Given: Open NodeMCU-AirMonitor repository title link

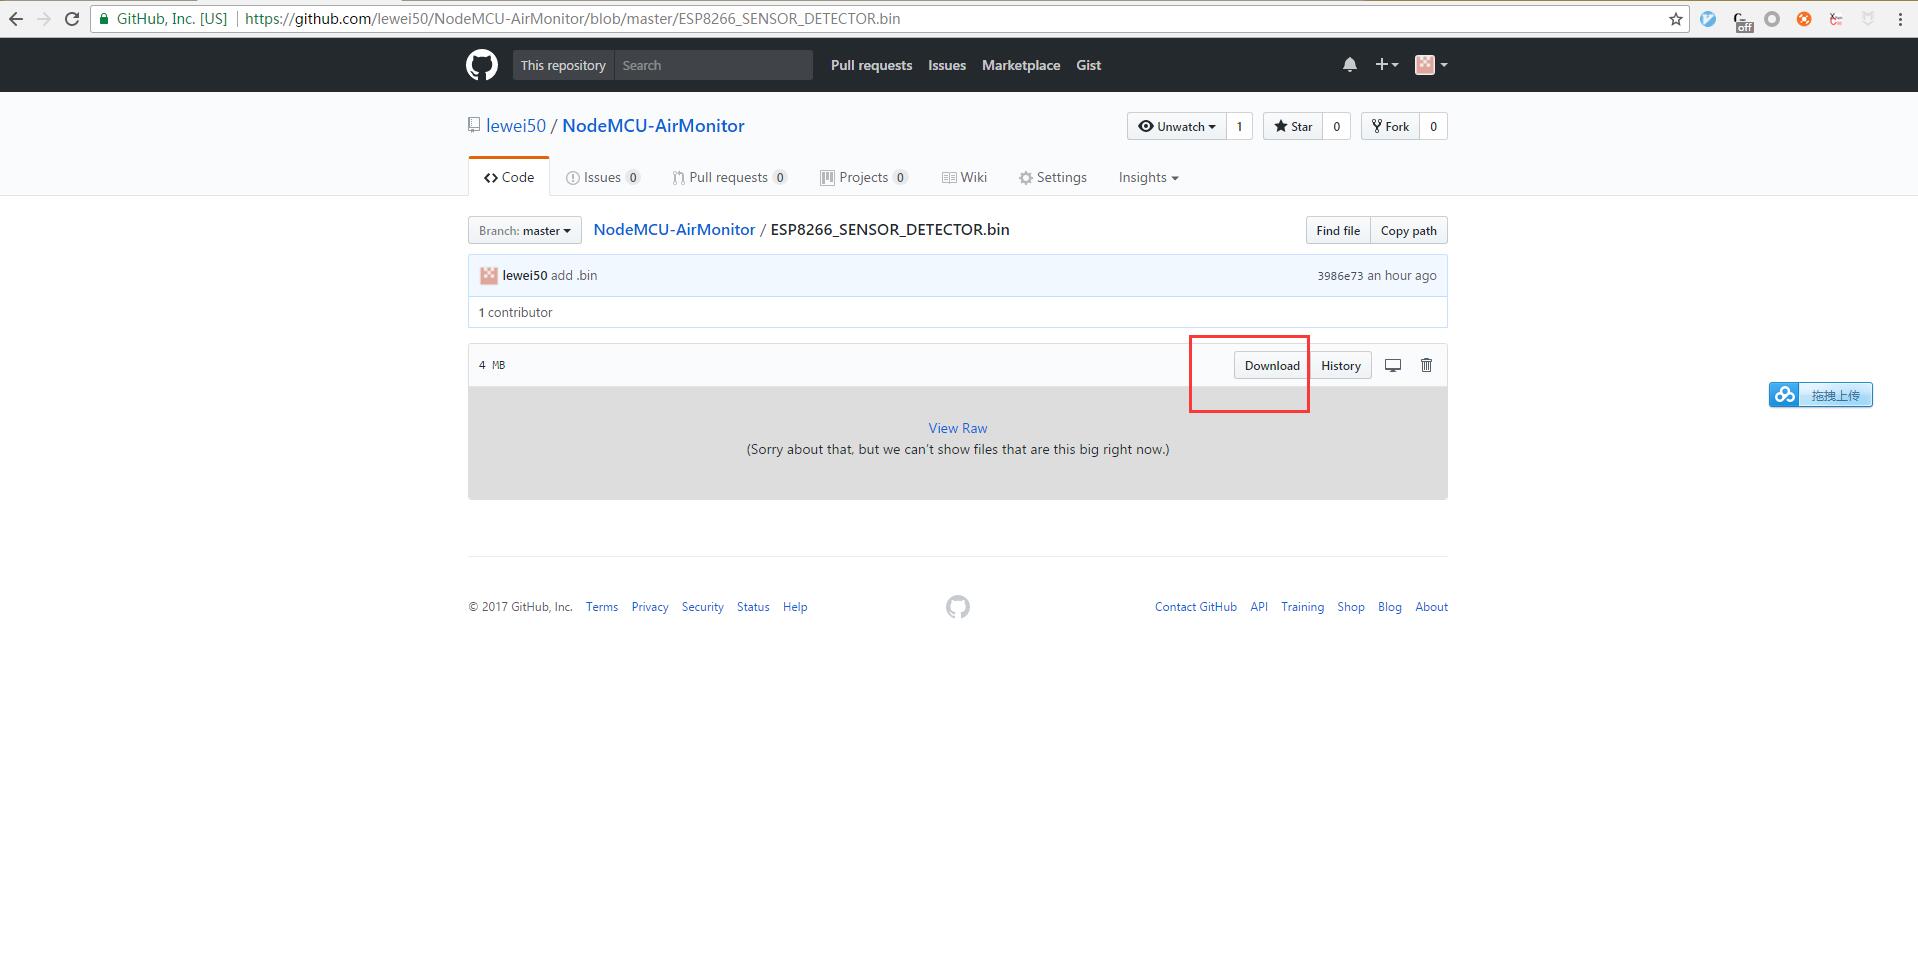Looking at the screenshot, I should [653, 126].
